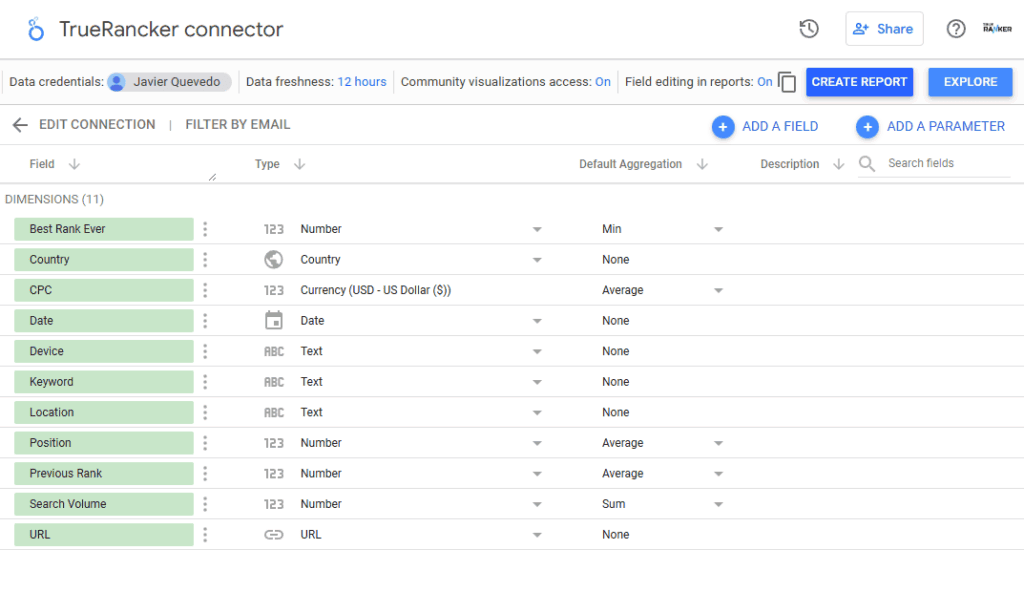Open options menu for Previous Rank field

pyautogui.click(x=205, y=473)
